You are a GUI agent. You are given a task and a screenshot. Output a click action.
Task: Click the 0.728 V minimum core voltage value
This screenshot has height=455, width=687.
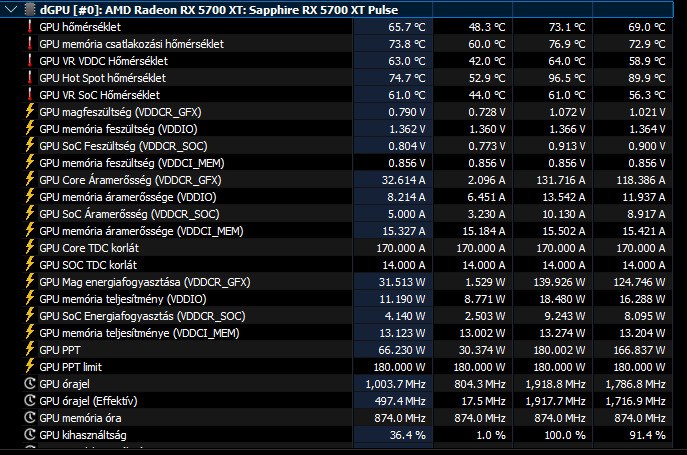487,112
